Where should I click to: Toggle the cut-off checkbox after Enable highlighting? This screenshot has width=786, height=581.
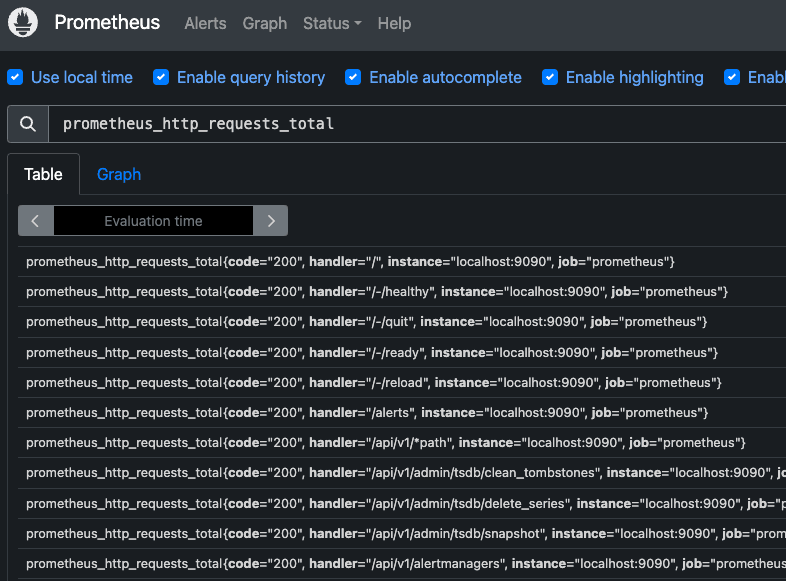732,77
